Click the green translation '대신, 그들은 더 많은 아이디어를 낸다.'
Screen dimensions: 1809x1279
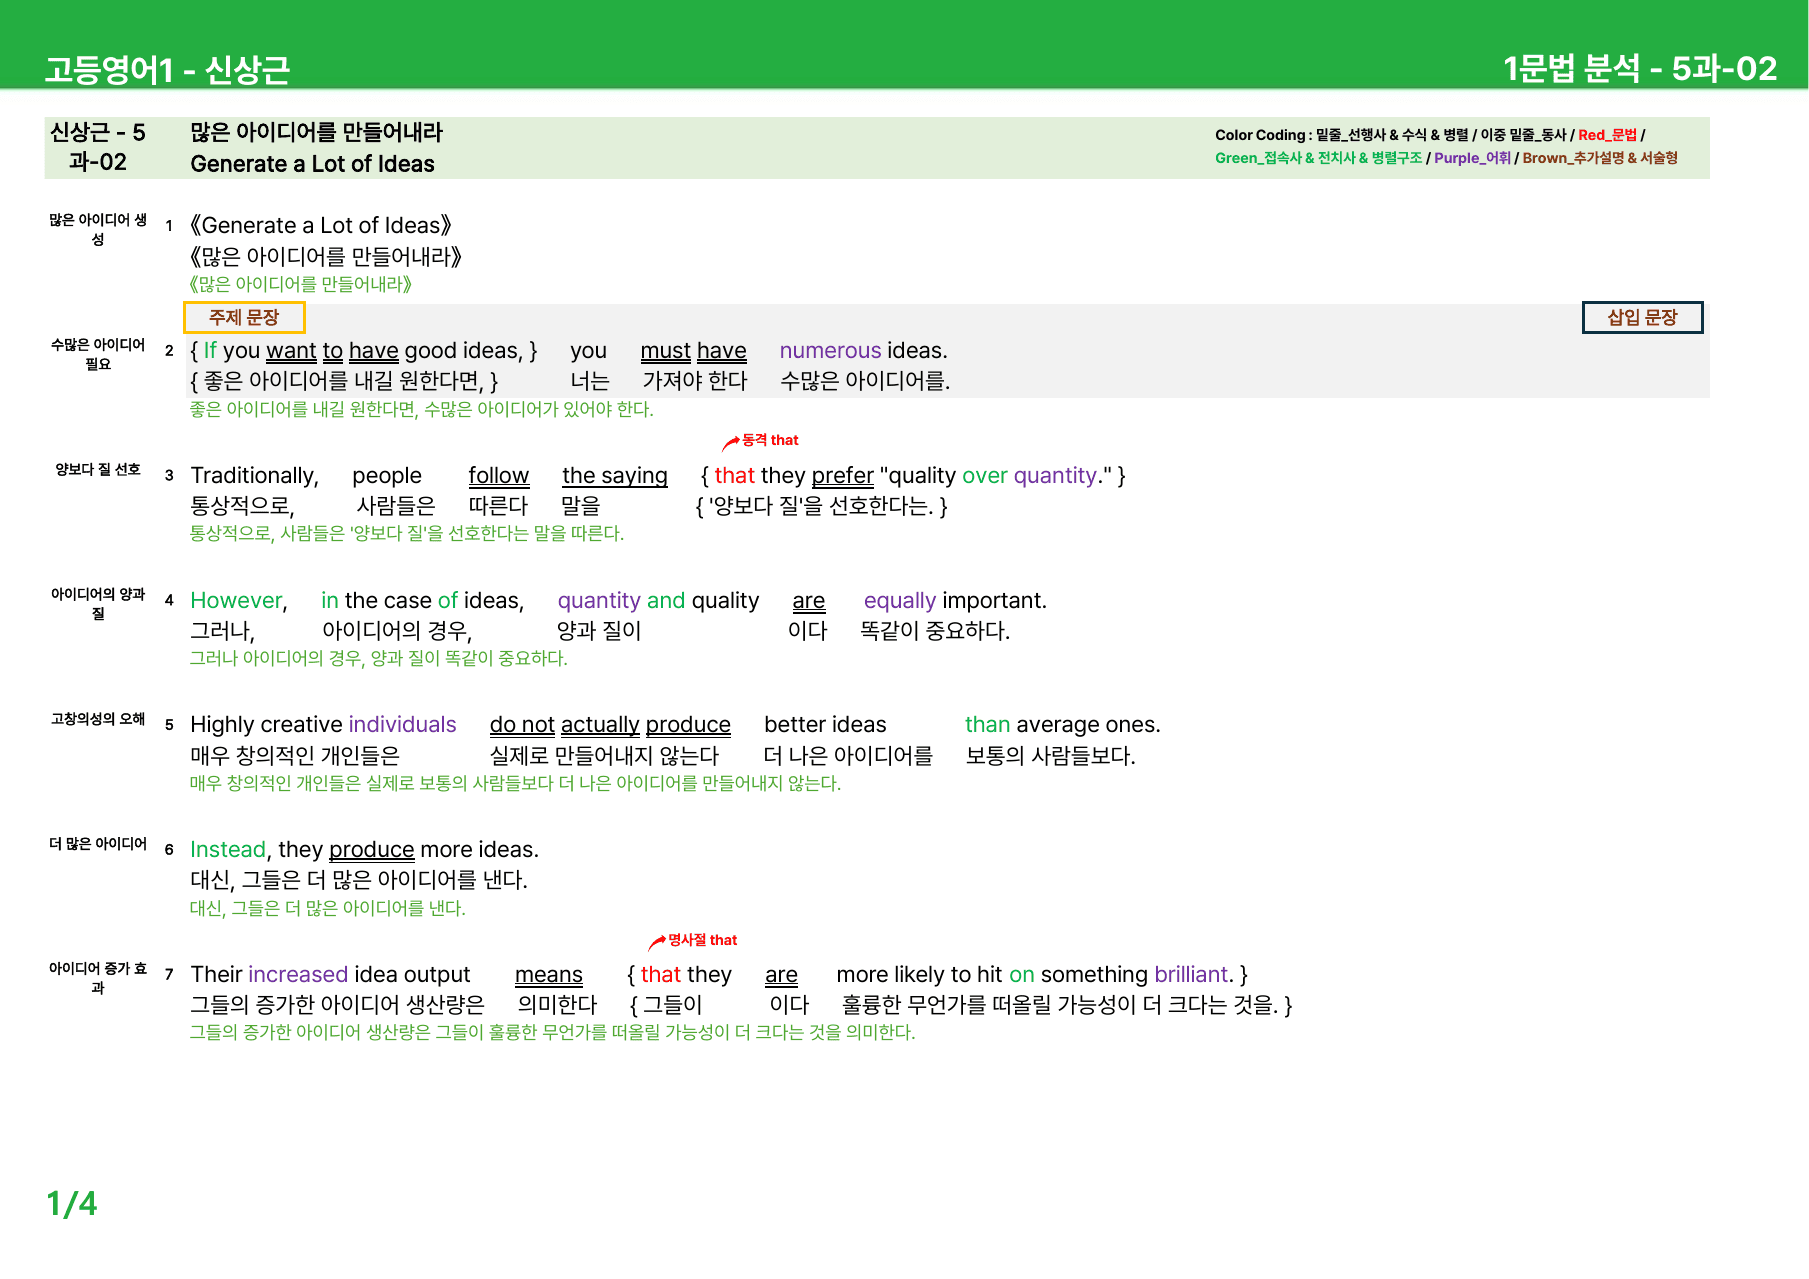click(x=328, y=908)
